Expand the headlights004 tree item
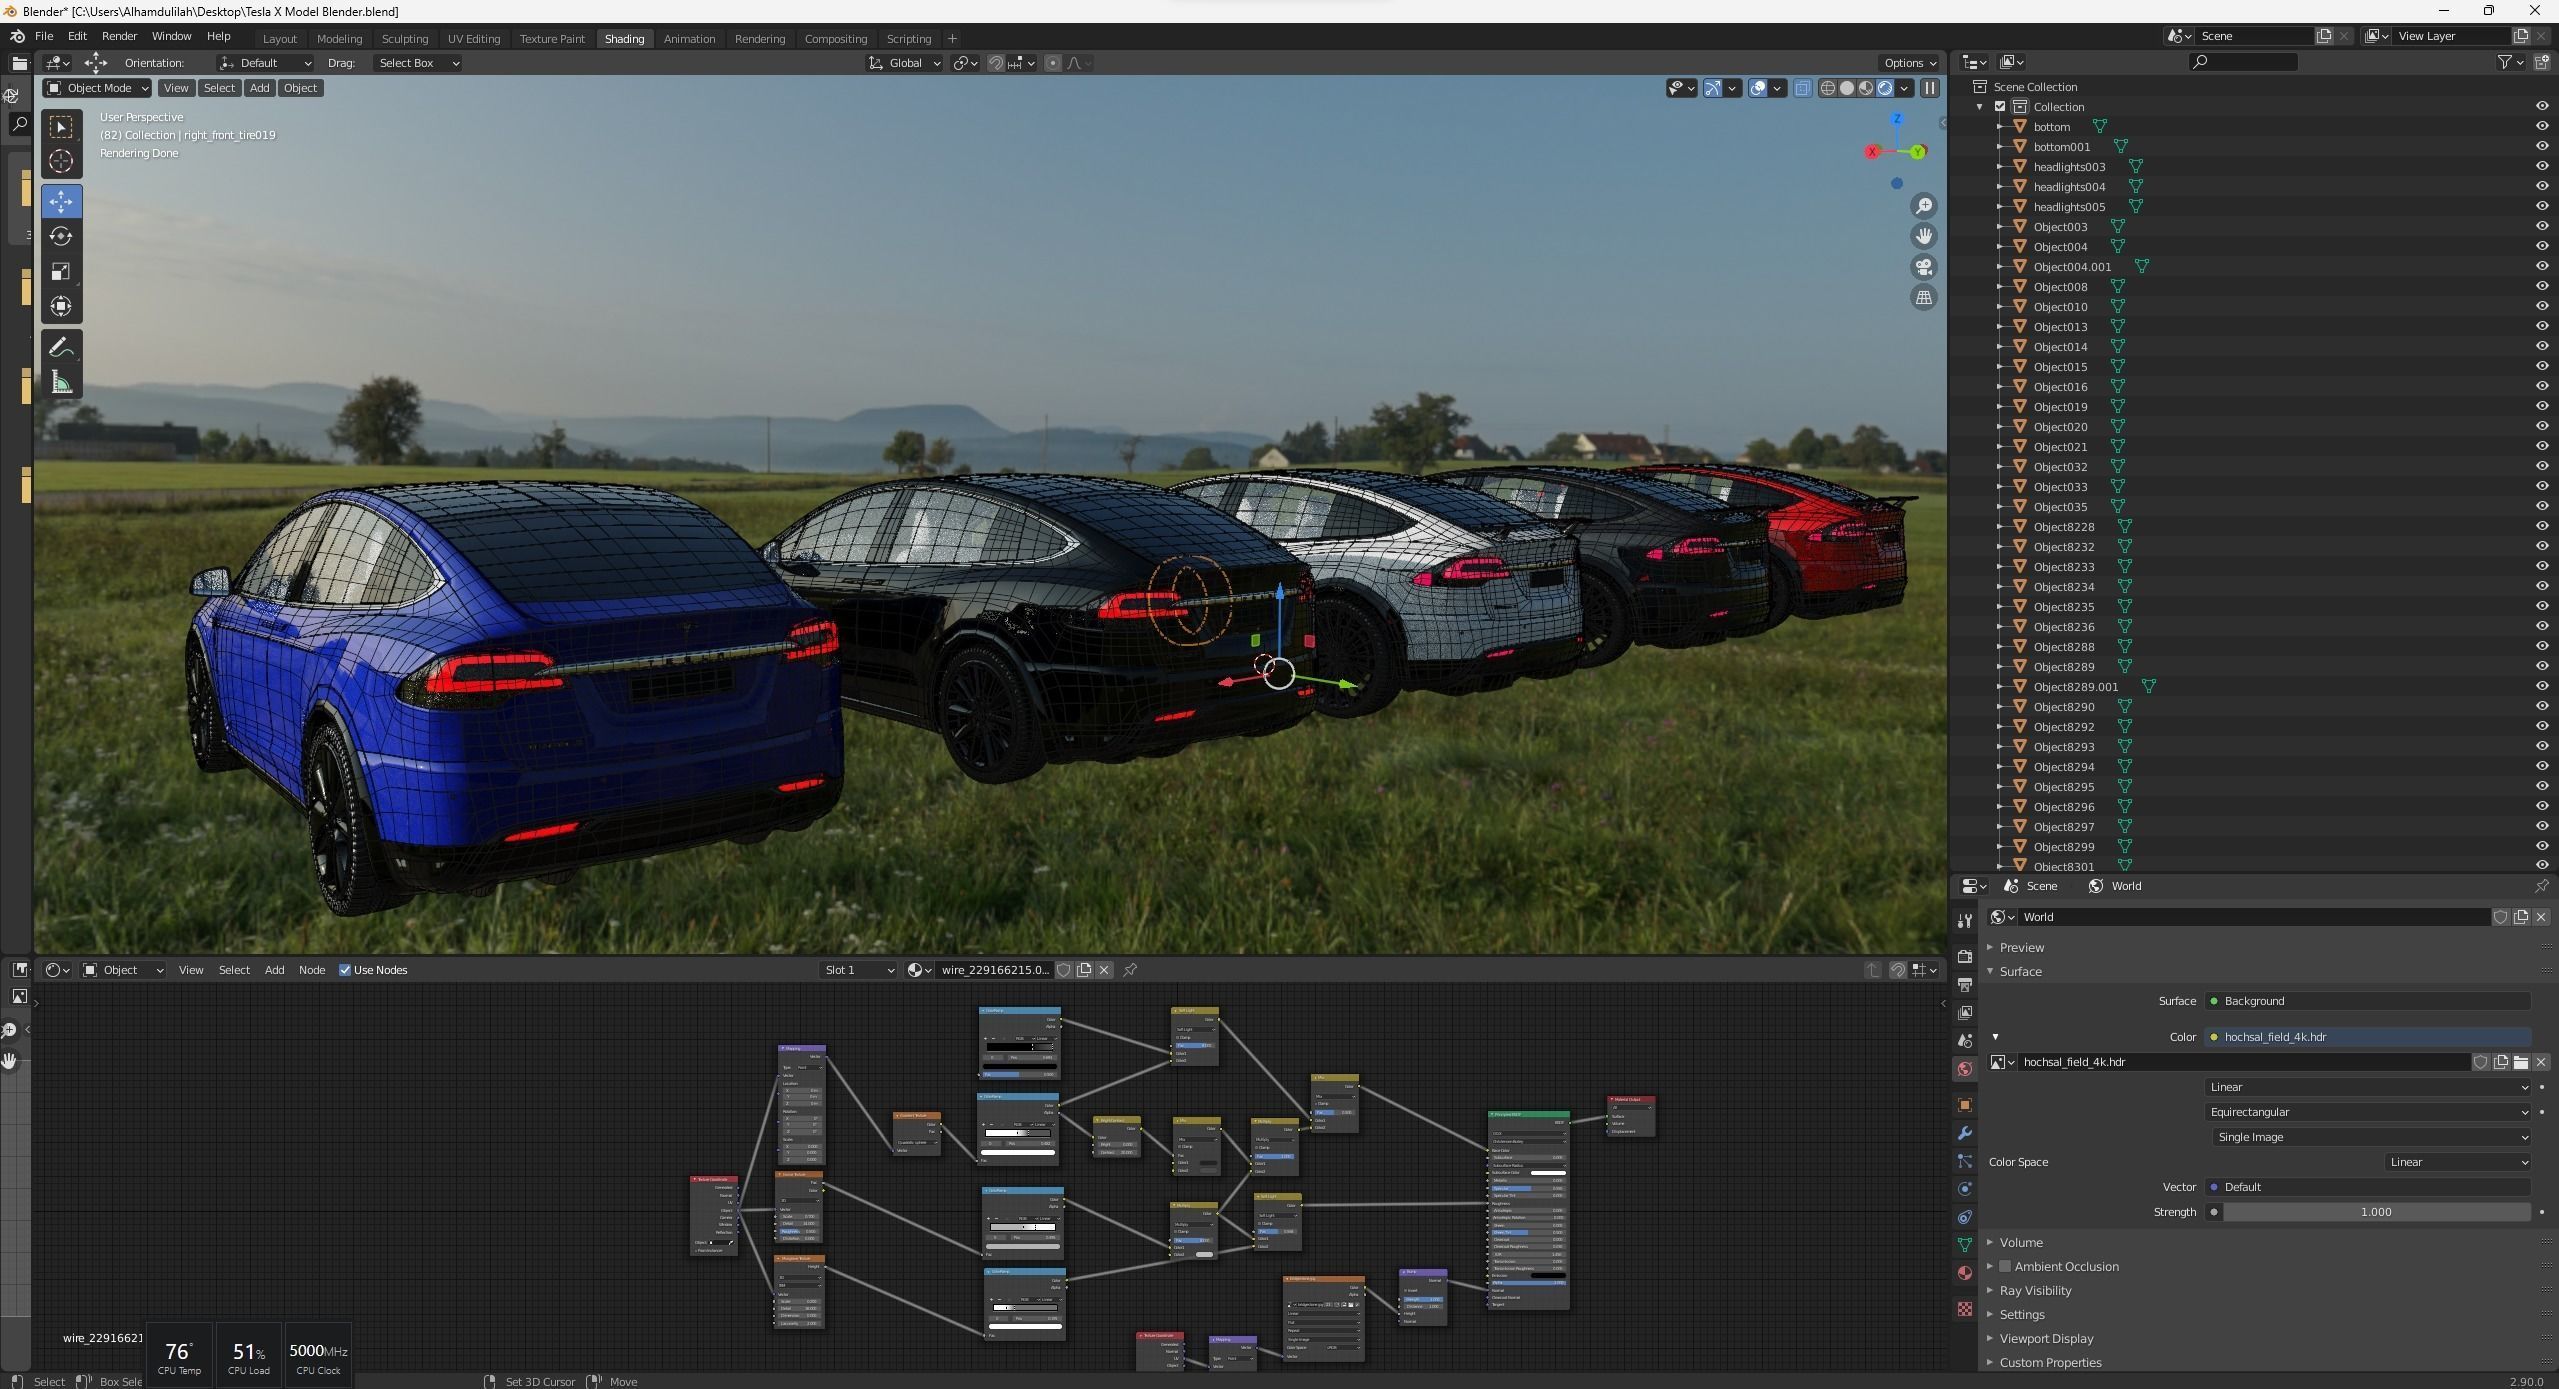Image resolution: width=2559 pixels, height=1389 pixels. 1999,187
